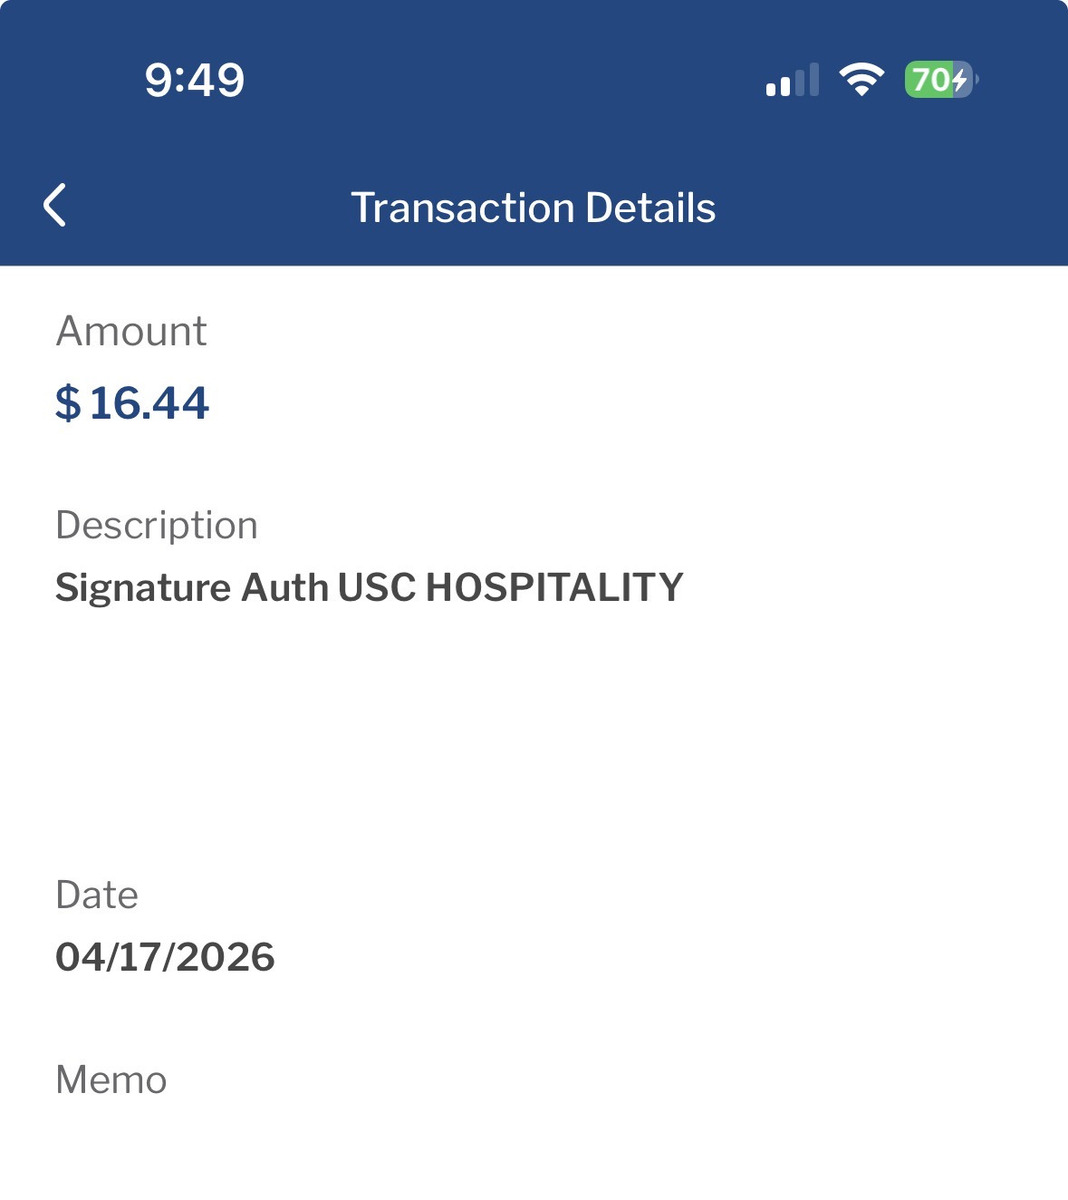1068x1200 pixels.
Task: Tap the battery percentage number 70
Action: pyautogui.click(x=929, y=79)
